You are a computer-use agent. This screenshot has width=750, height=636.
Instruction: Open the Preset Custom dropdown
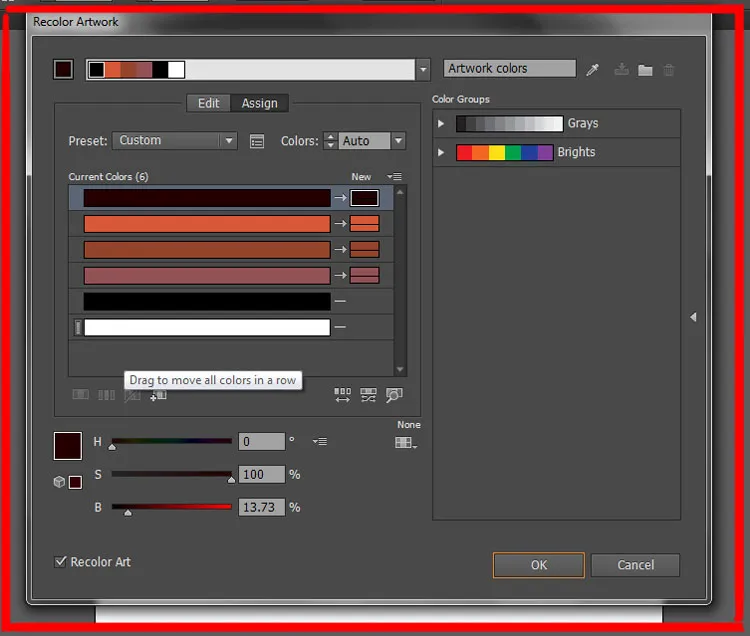pos(174,141)
